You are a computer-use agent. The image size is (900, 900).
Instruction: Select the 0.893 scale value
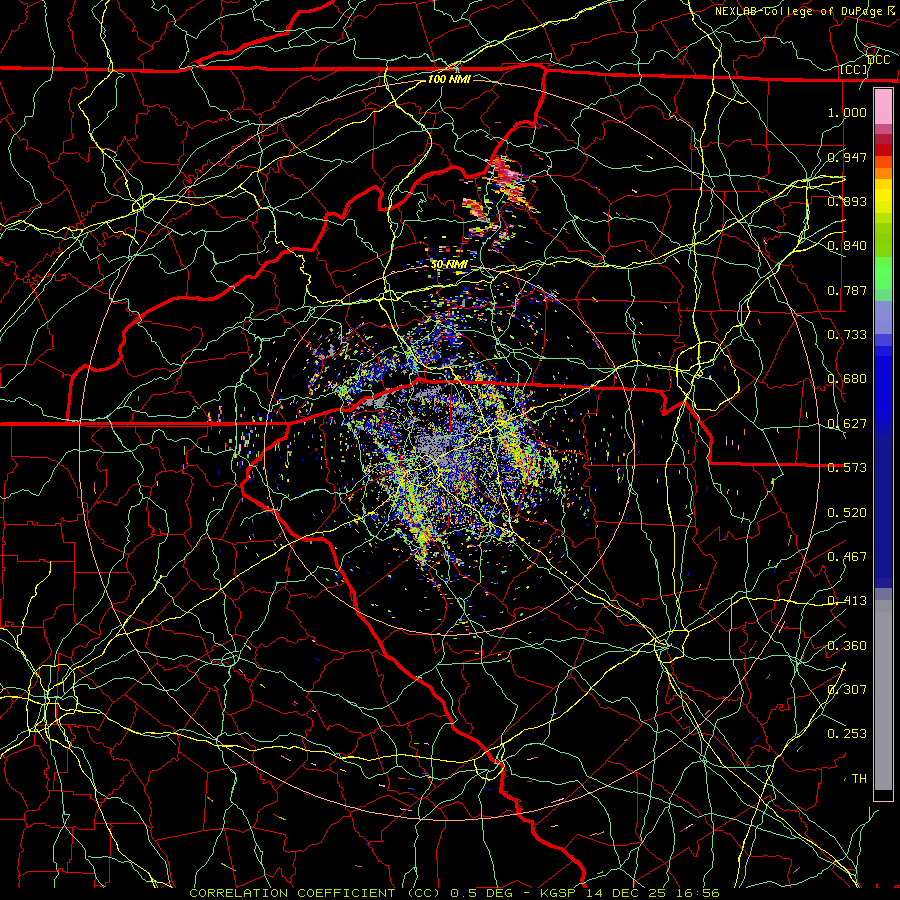pos(847,201)
